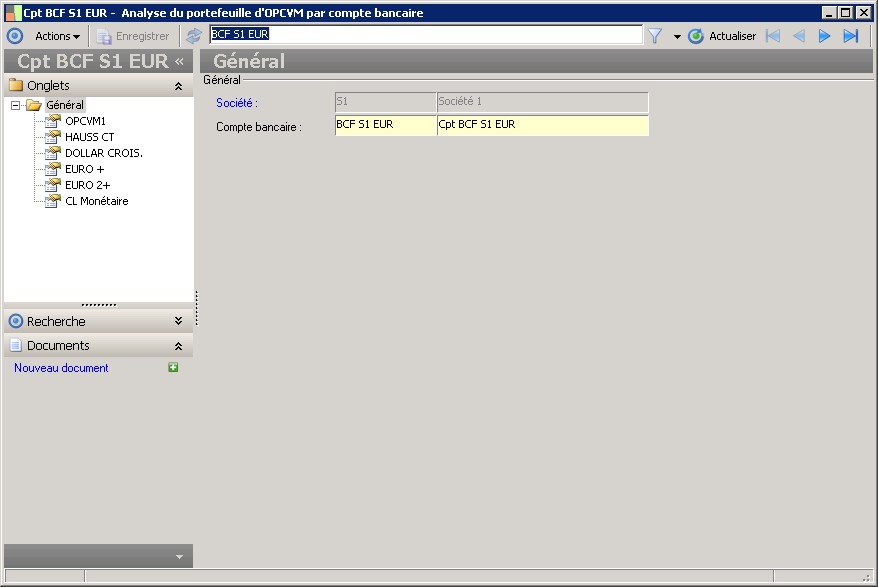Open the filter dropdown arrow
This screenshot has width=878, height=587.
coord(677,37)
